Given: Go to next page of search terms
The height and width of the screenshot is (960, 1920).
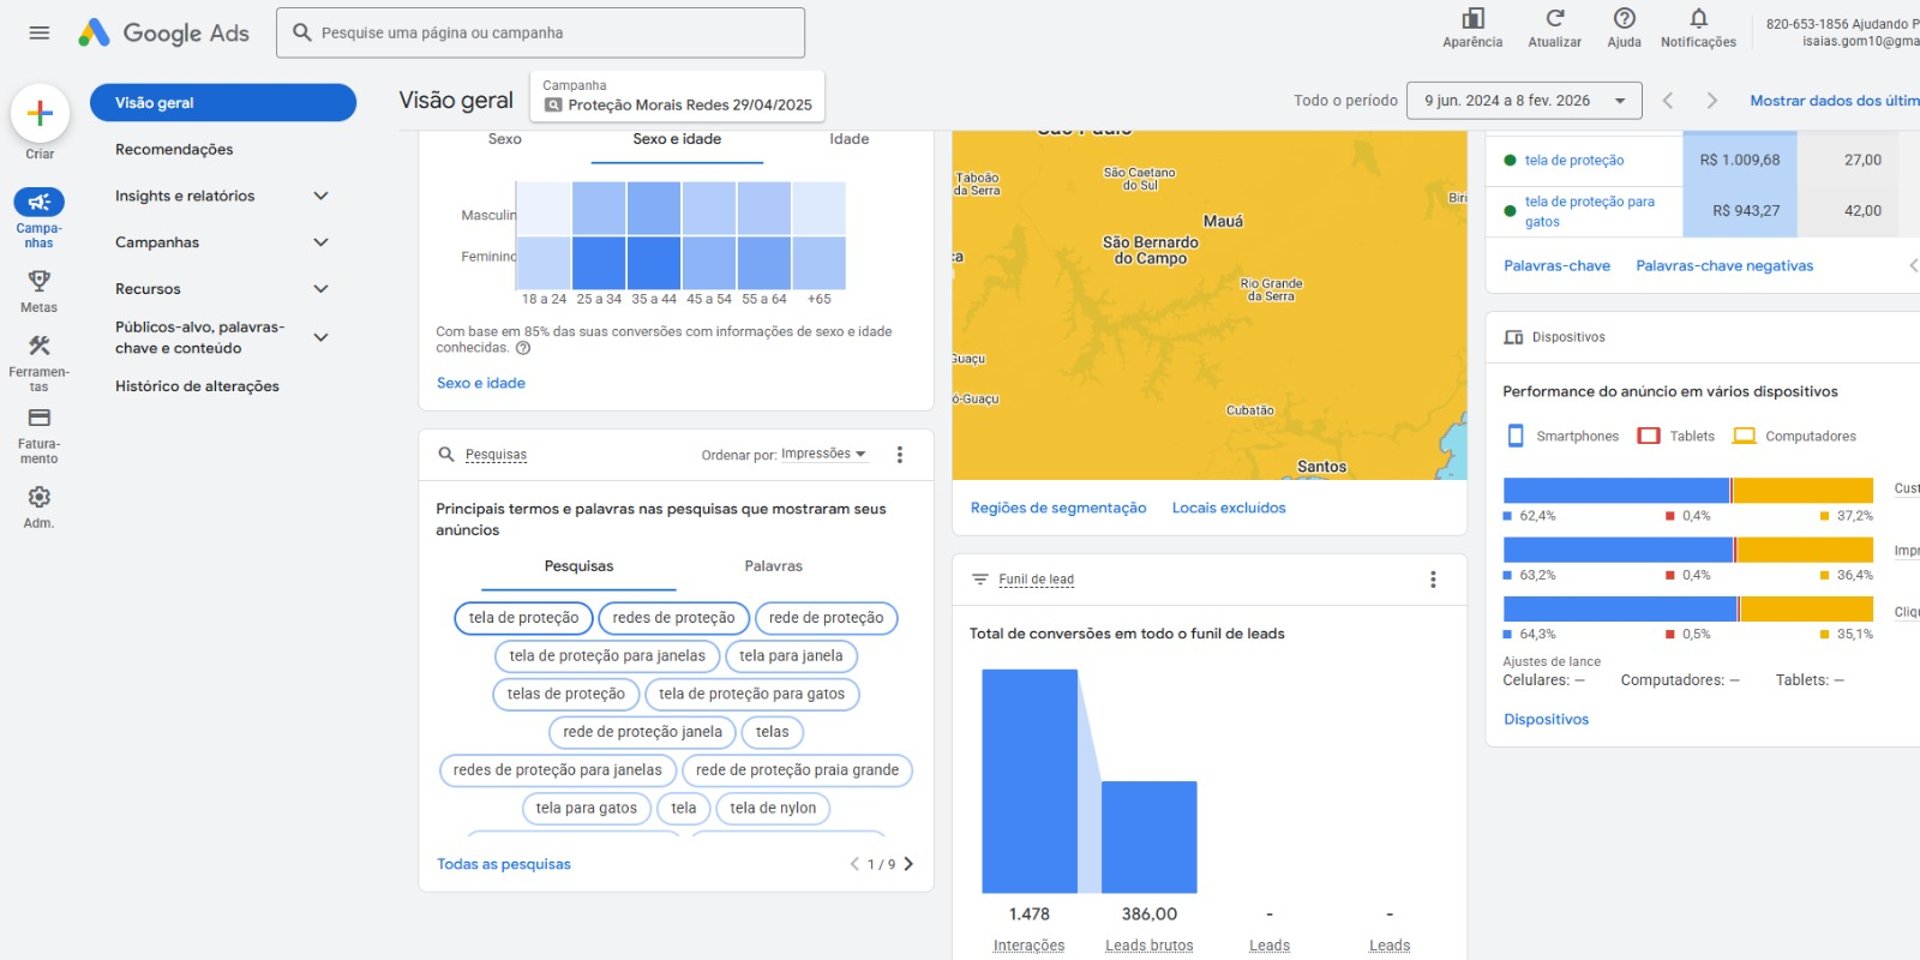Looking at the screenshot, I should tap(908, 864).
